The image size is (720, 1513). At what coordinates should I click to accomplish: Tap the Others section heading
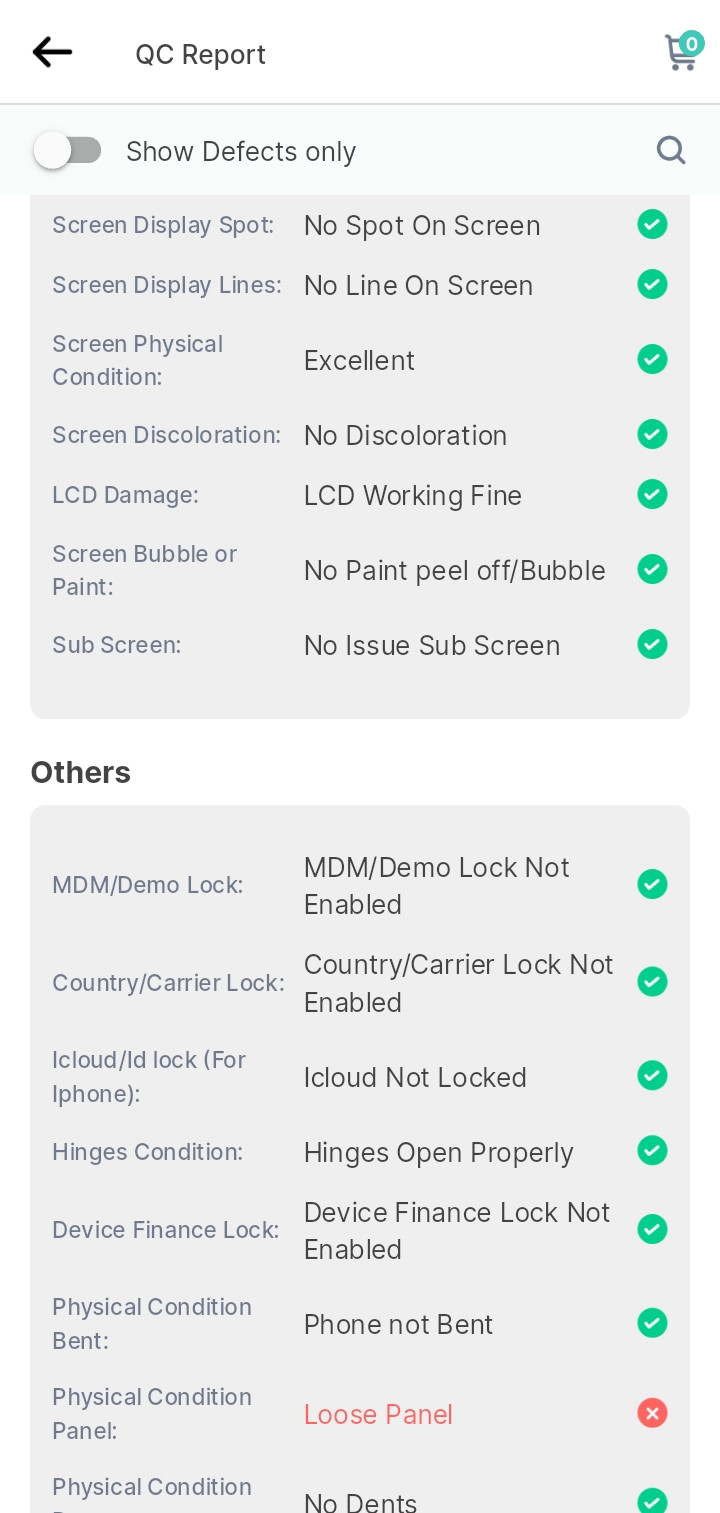81,772
